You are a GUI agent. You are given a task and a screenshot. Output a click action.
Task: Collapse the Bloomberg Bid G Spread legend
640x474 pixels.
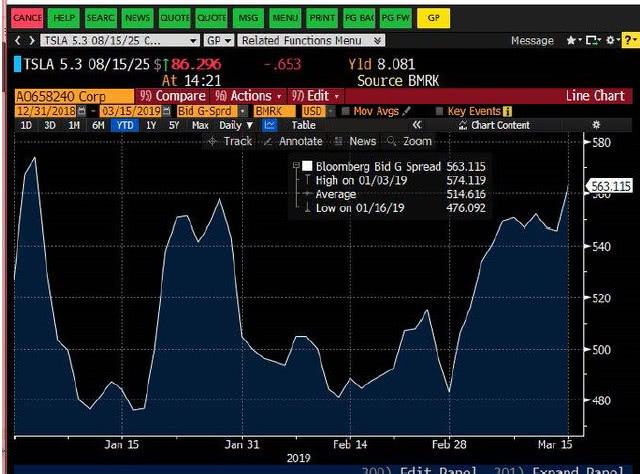pos(296,165)
